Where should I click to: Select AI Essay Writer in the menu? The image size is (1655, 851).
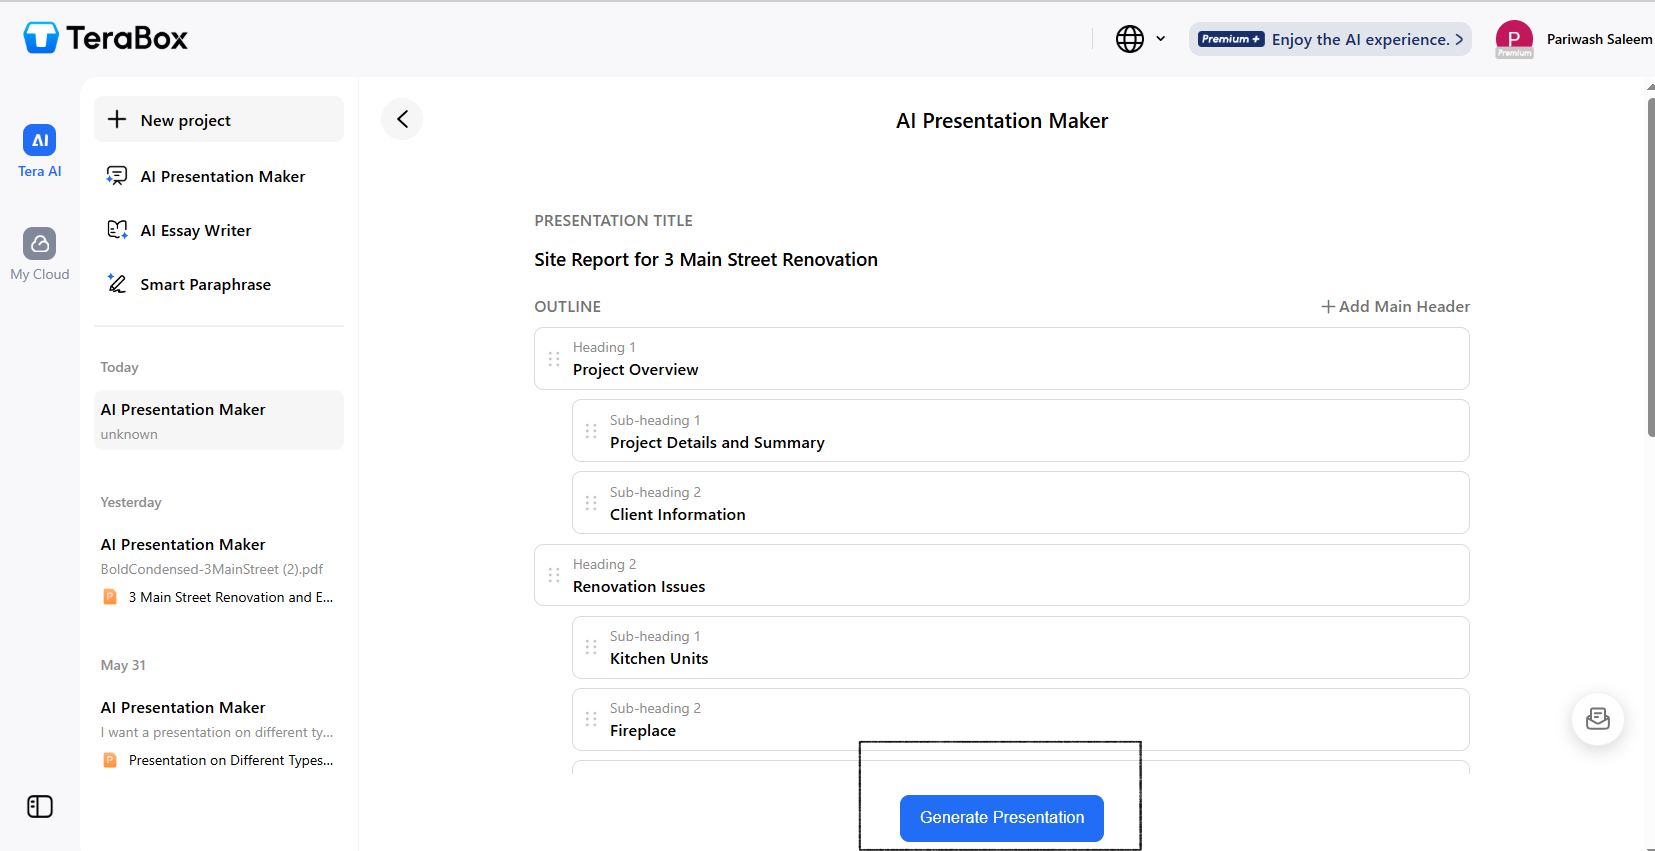point(196,231)
